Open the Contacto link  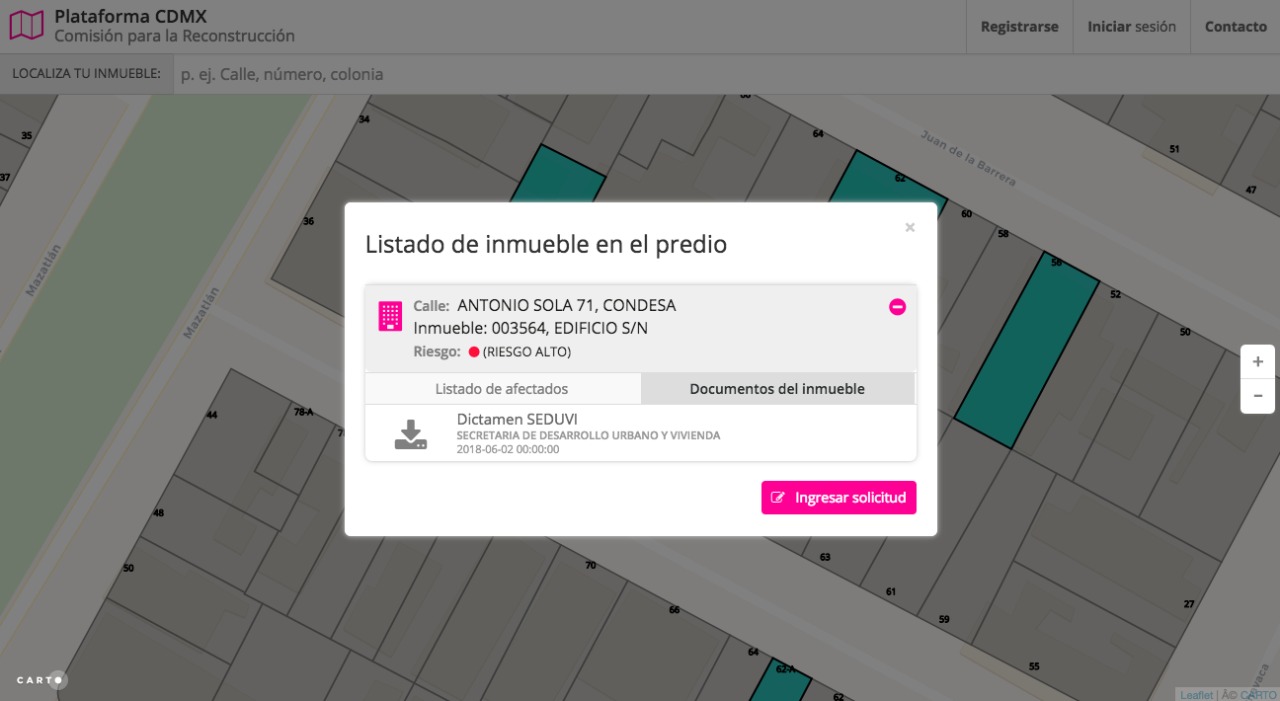click(1235, 27)
